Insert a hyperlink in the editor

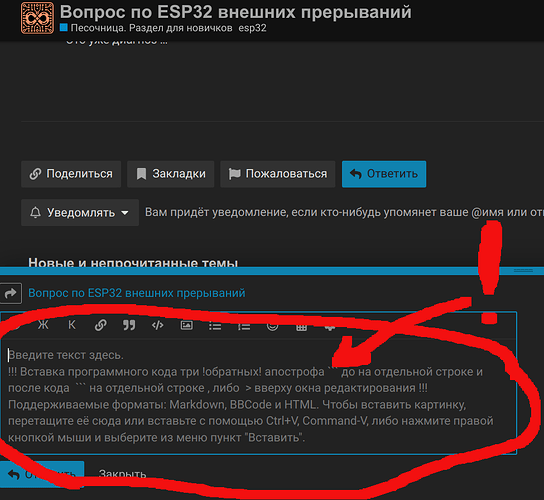point(101,325)
